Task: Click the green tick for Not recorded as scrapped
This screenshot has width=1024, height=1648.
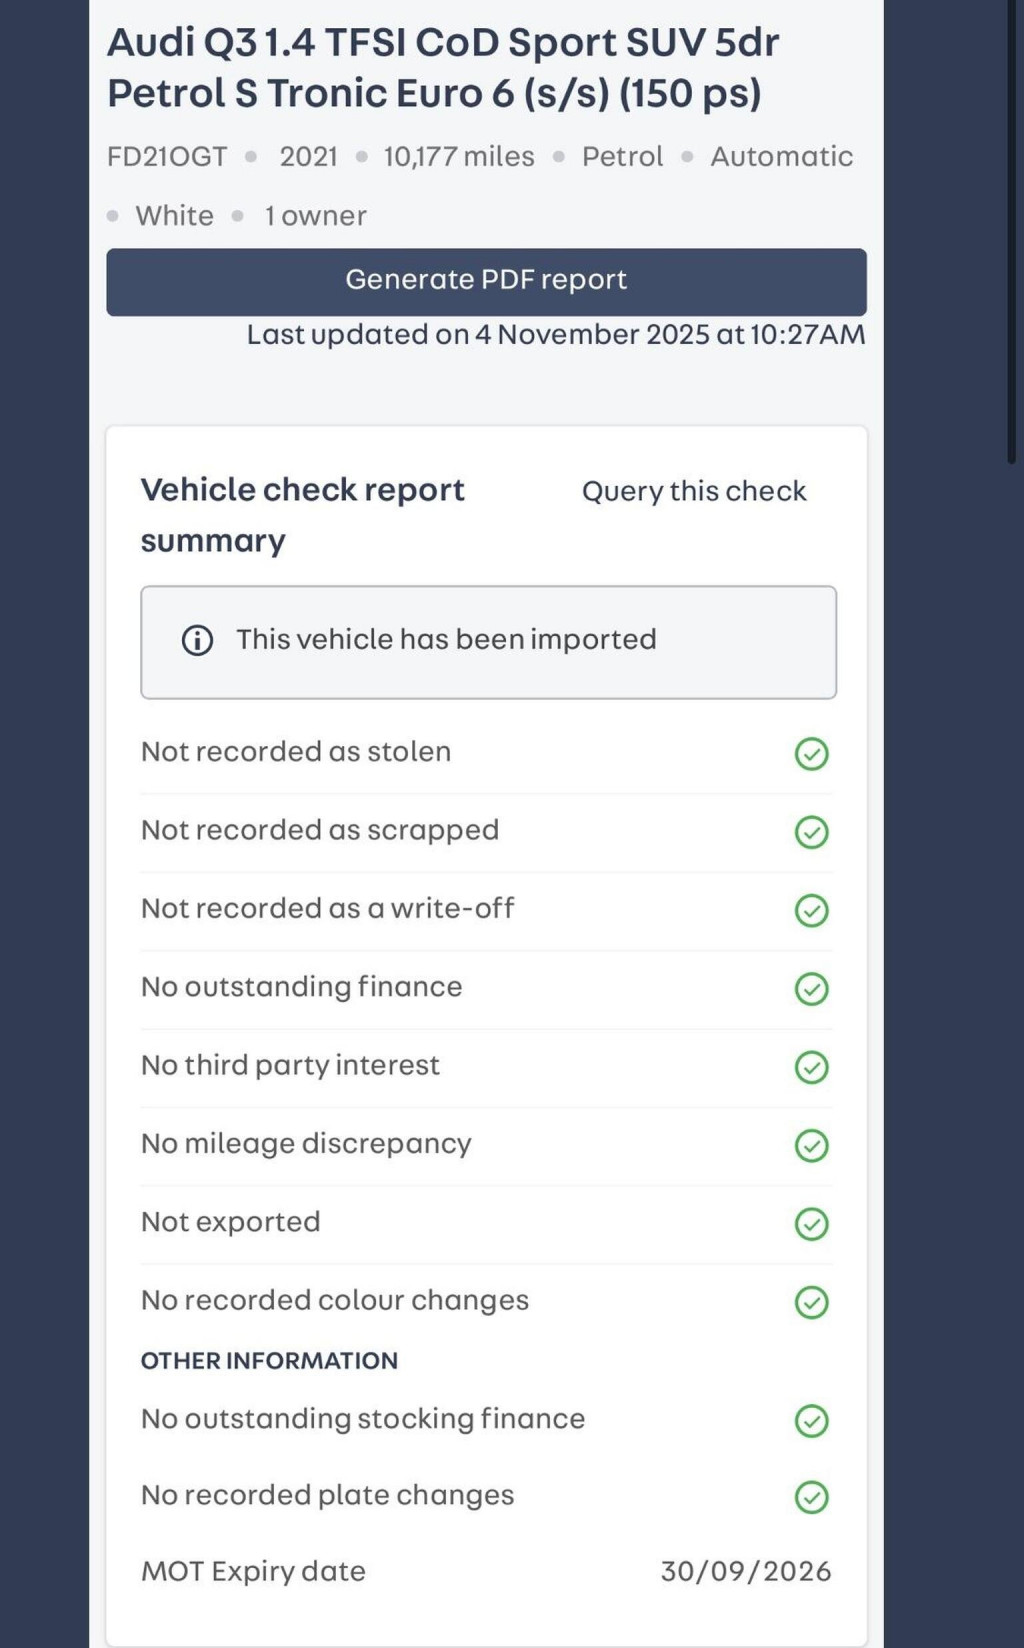Action: coord(811,831)
